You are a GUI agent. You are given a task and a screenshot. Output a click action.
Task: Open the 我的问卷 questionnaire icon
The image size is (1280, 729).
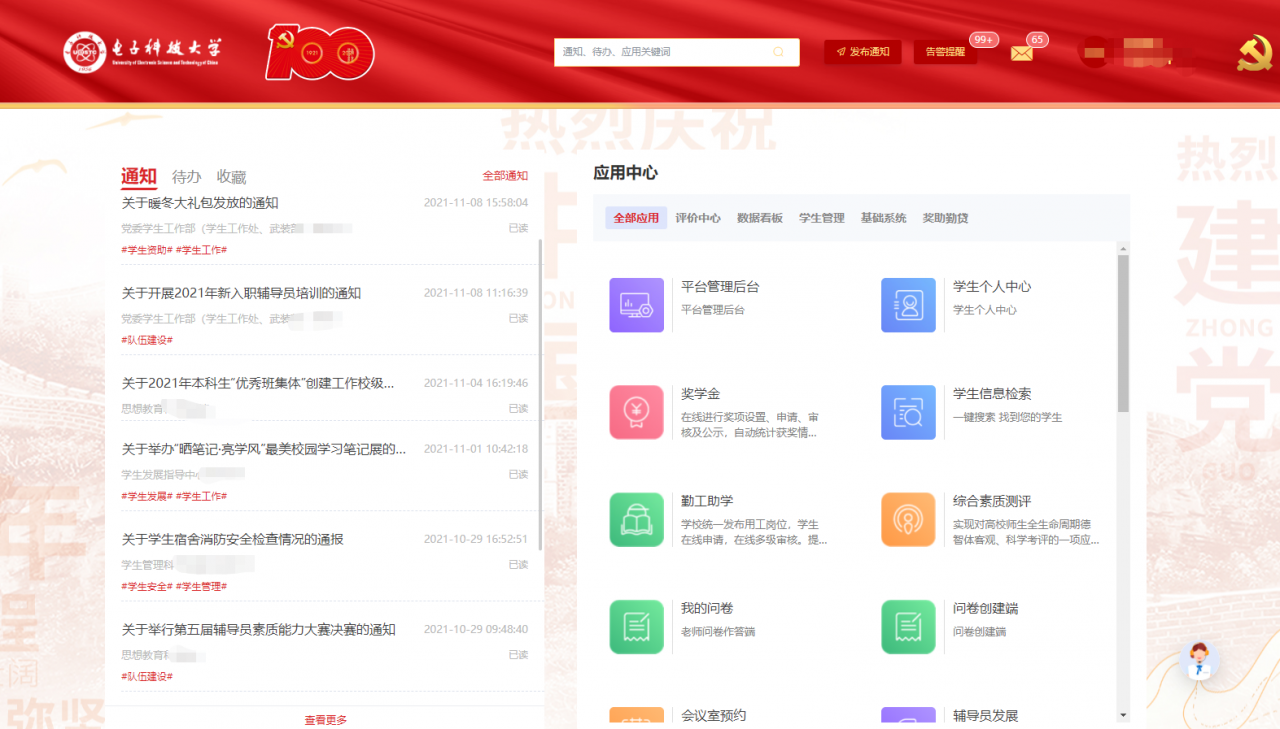coord(636,627)
